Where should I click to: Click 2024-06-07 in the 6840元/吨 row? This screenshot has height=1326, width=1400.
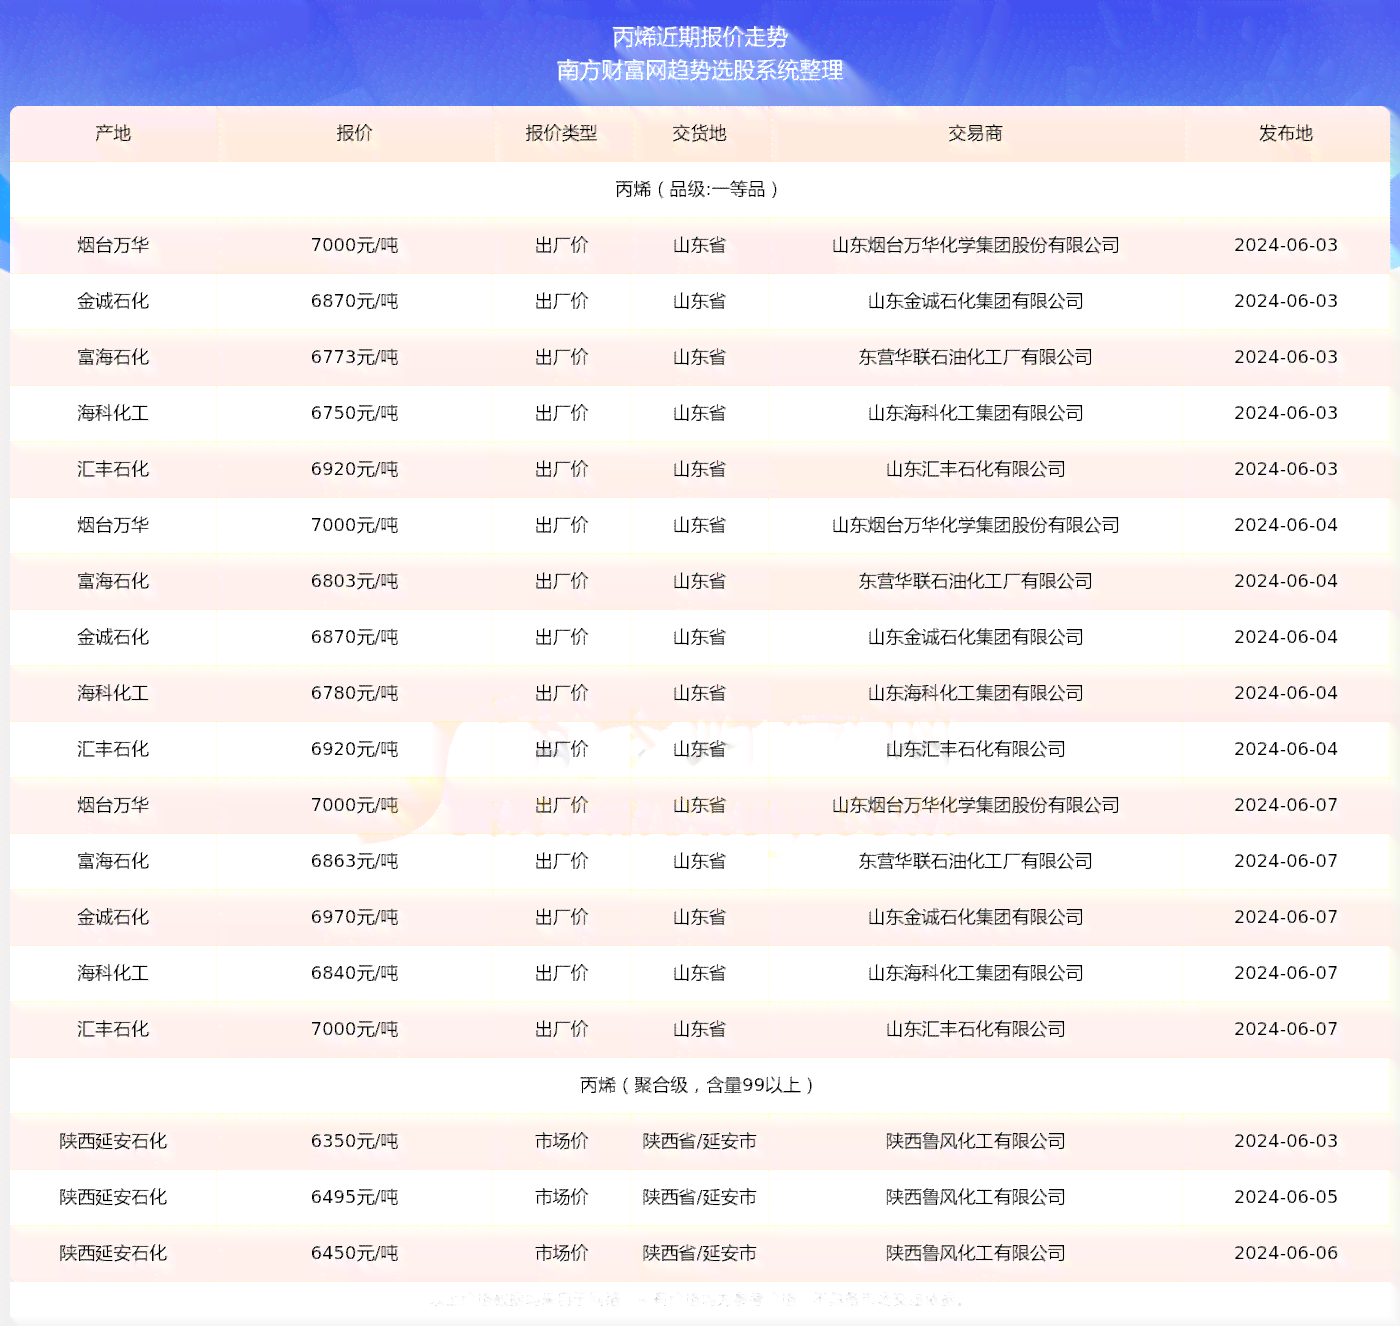click(x=1285, y=973)
